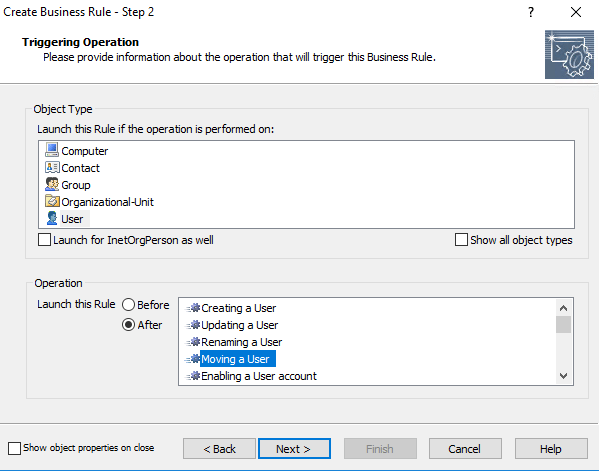Click the operation list scroll-down arrow
599x473 pixels.
563,376
